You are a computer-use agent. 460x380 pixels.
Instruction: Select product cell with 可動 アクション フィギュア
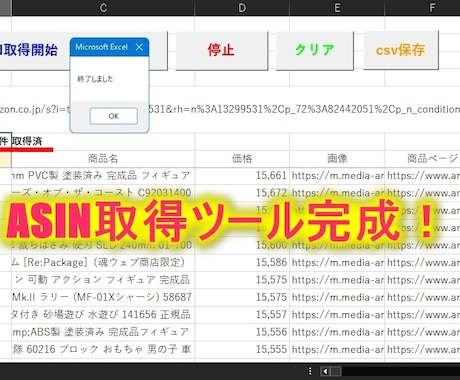[x=103, y=280]
